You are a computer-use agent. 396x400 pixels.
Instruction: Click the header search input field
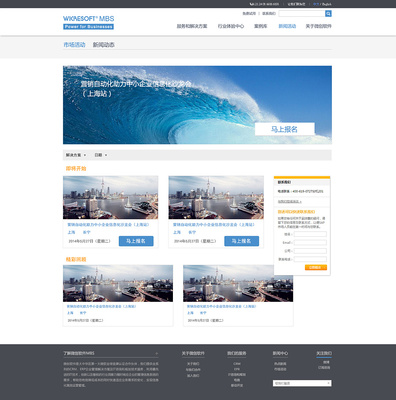302,14
